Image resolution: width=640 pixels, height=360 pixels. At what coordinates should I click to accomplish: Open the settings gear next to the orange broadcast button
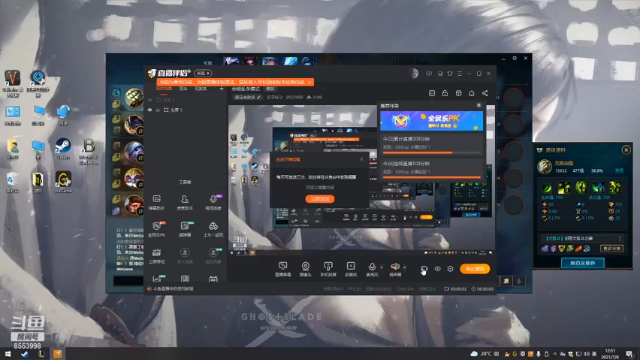[450, 269]
